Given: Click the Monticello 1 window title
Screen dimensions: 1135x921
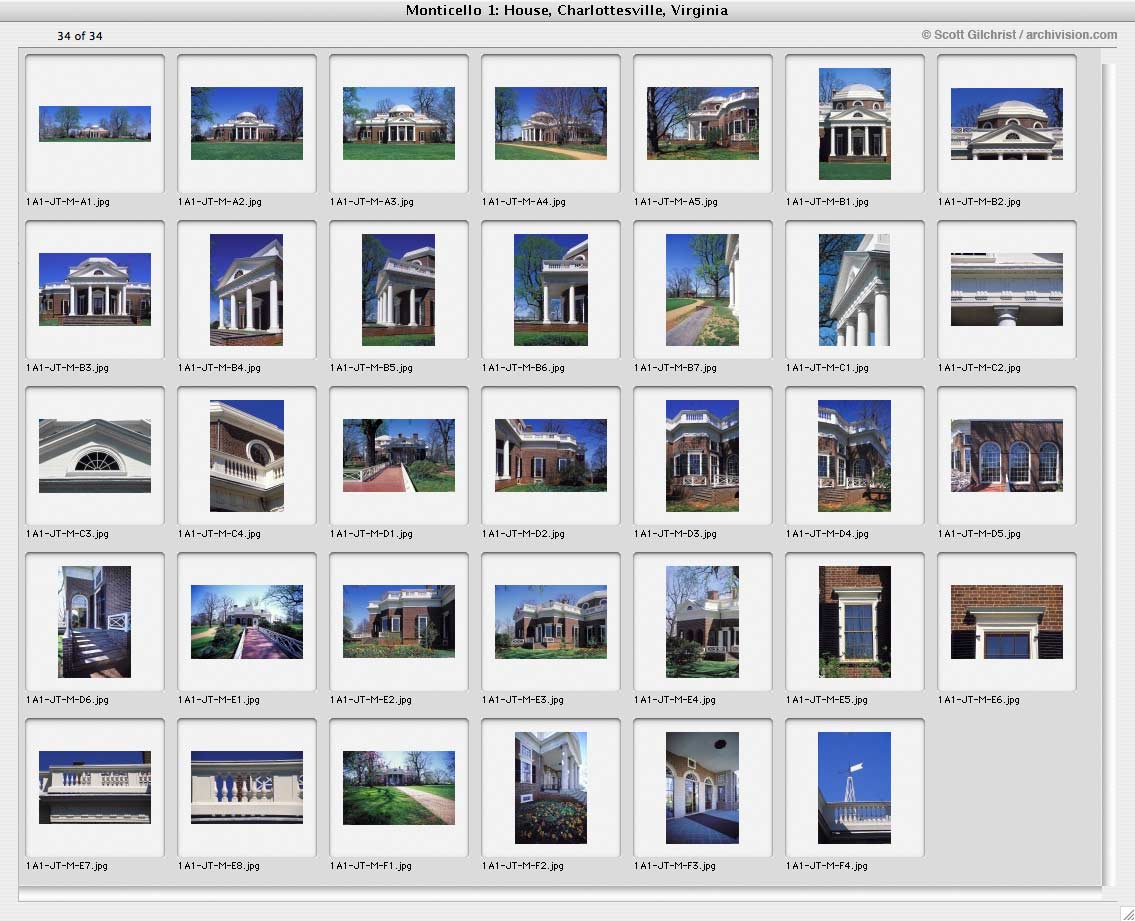Looking at the screenshot, I should [x=567, y=10].
